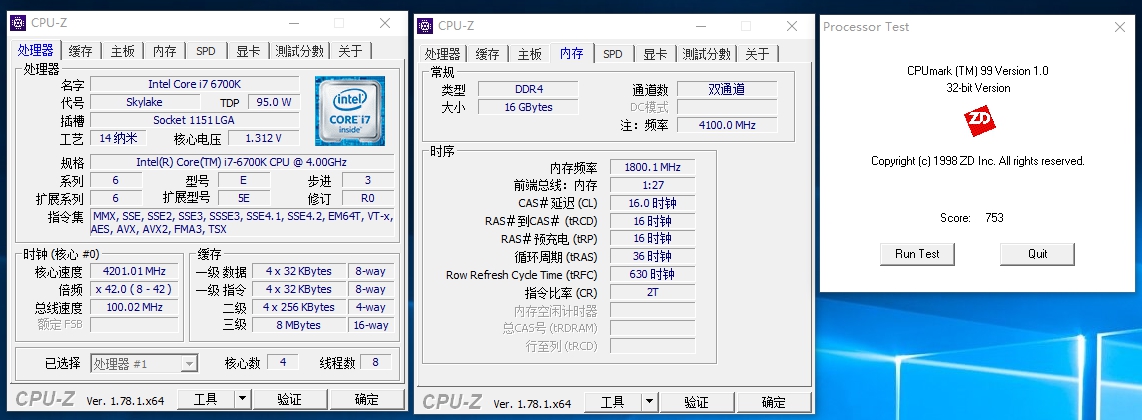Click the red ZD logo in Processor Test
This screenshot has width=1142, height=420.
[x=978, y=121]
